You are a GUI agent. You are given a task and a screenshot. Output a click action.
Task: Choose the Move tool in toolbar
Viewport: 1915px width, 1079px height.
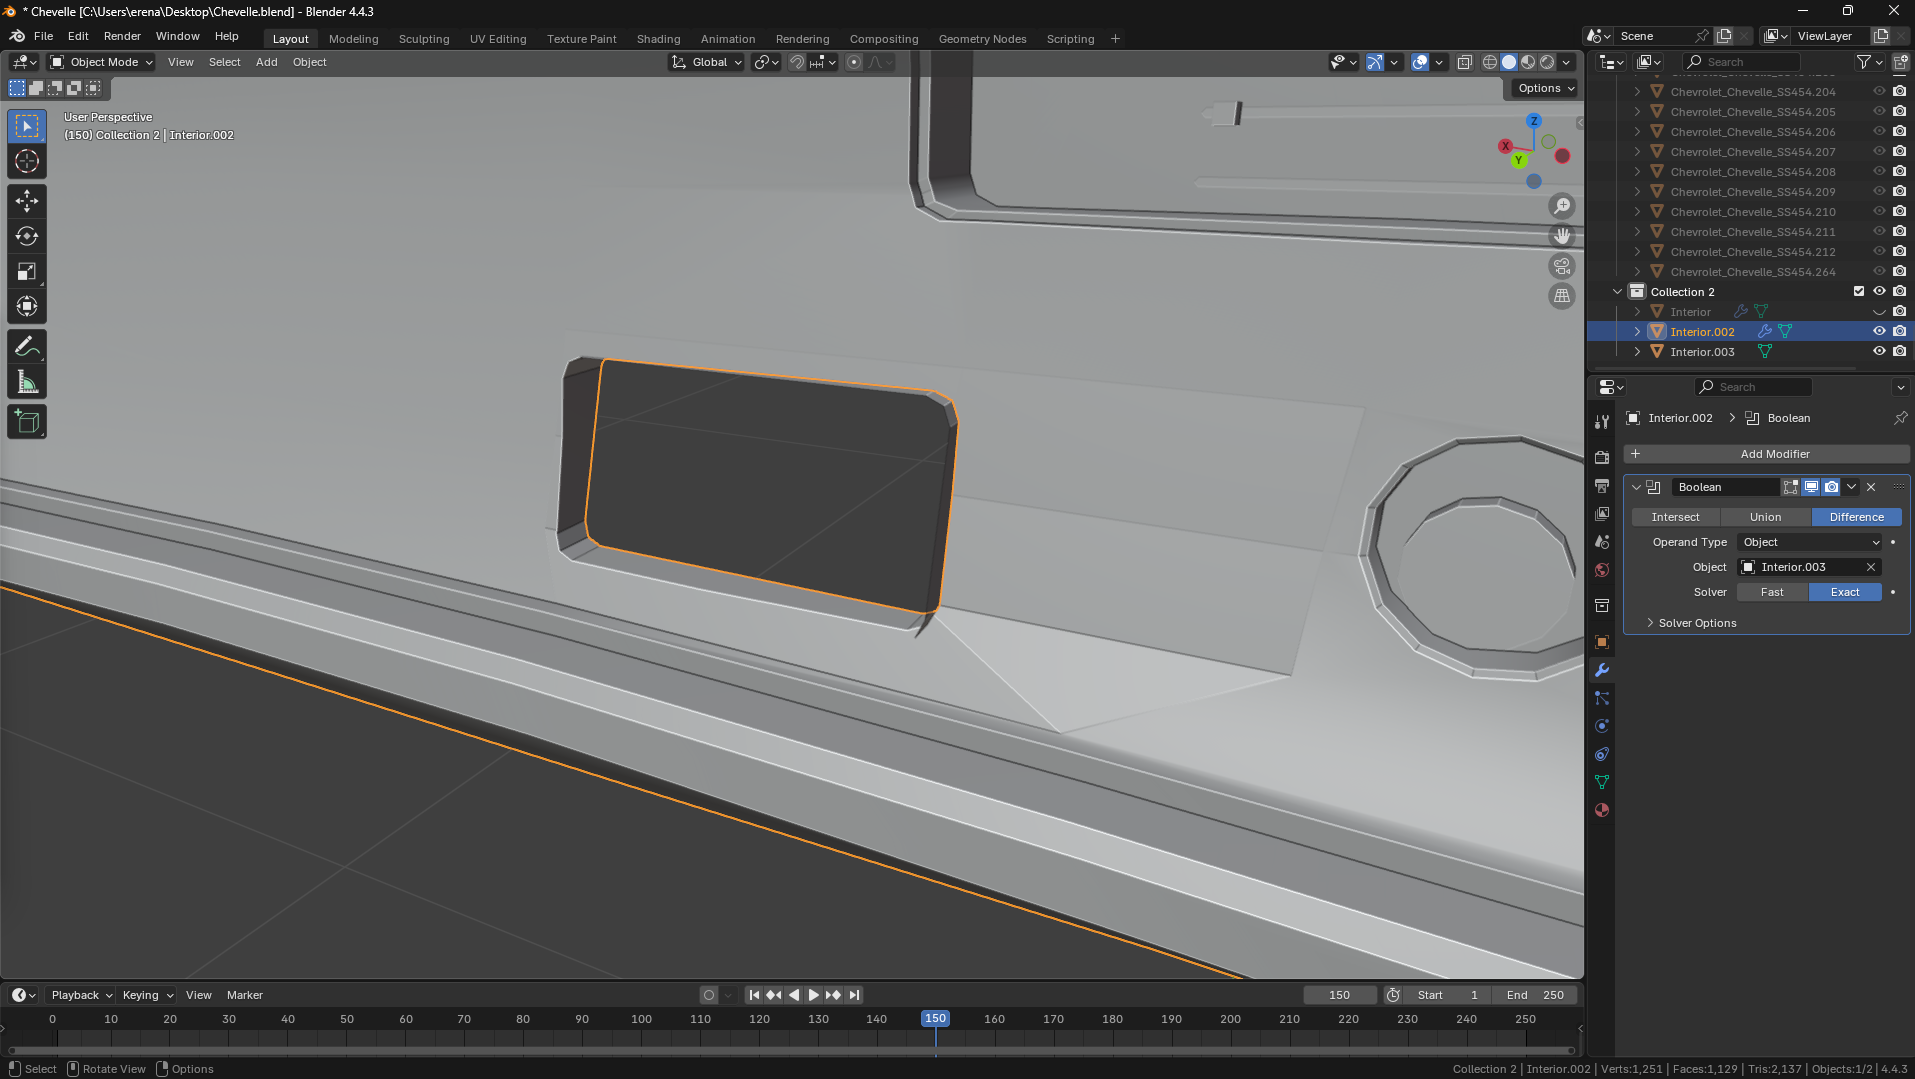coord(27,201)
